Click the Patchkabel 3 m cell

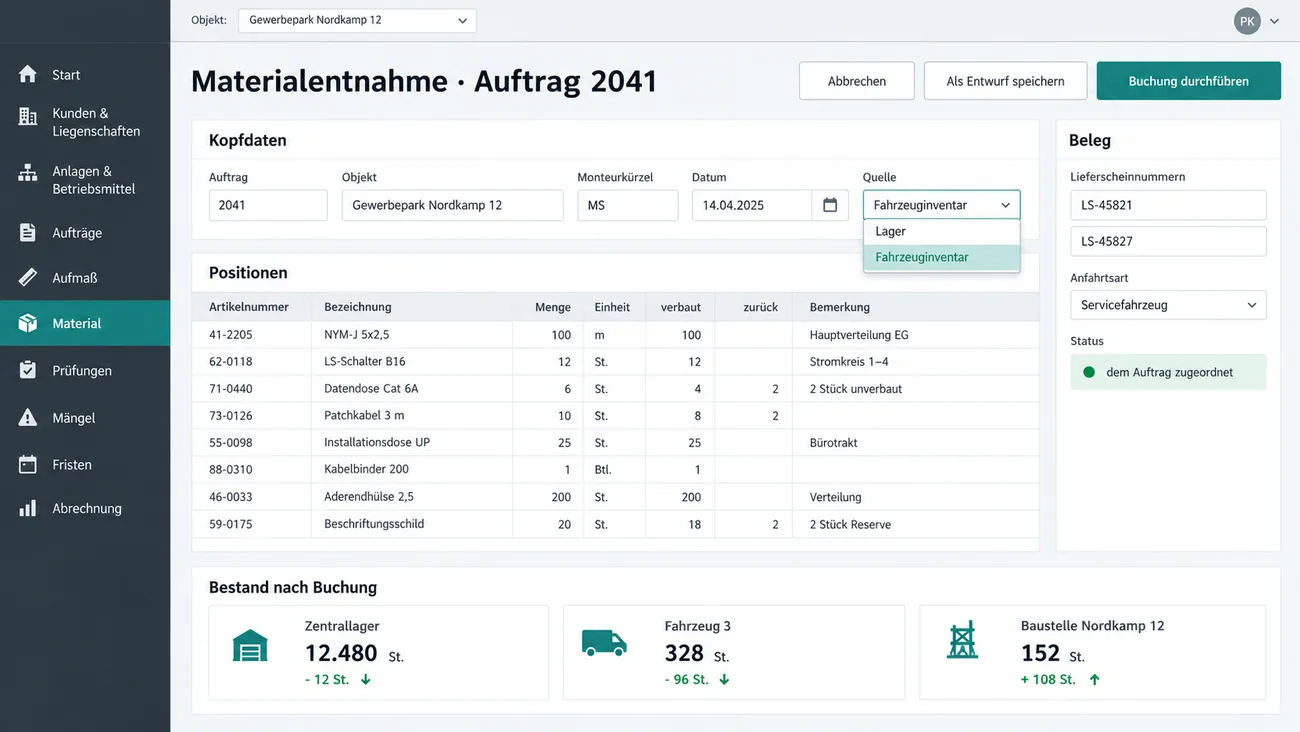pyautogui.click(x=364, y=415)
